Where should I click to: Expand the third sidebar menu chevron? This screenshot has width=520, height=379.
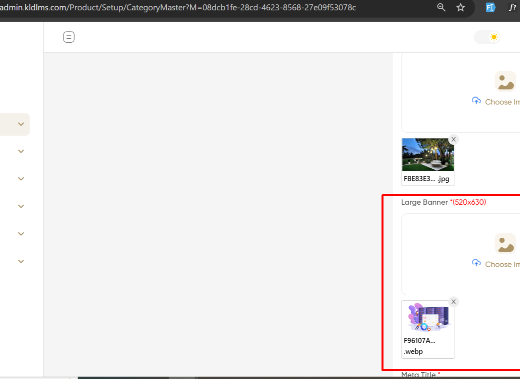pos(21,179)
